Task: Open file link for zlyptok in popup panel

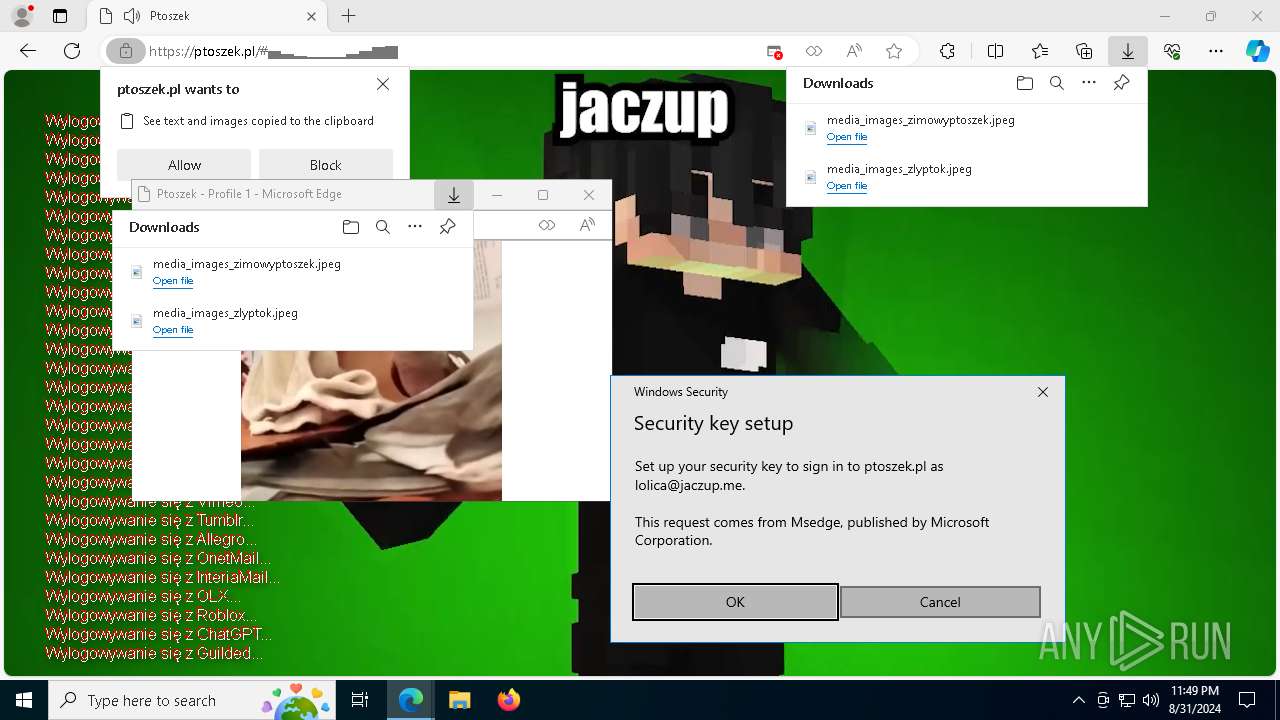Action: 173,330
